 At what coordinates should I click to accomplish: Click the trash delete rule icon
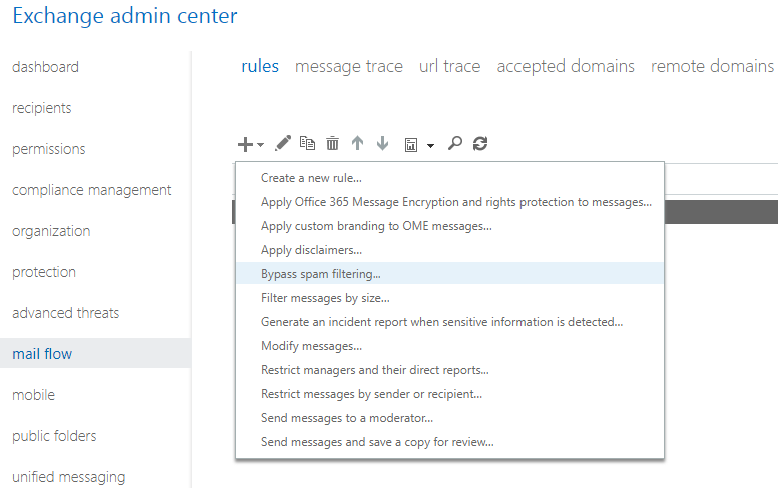333,144
